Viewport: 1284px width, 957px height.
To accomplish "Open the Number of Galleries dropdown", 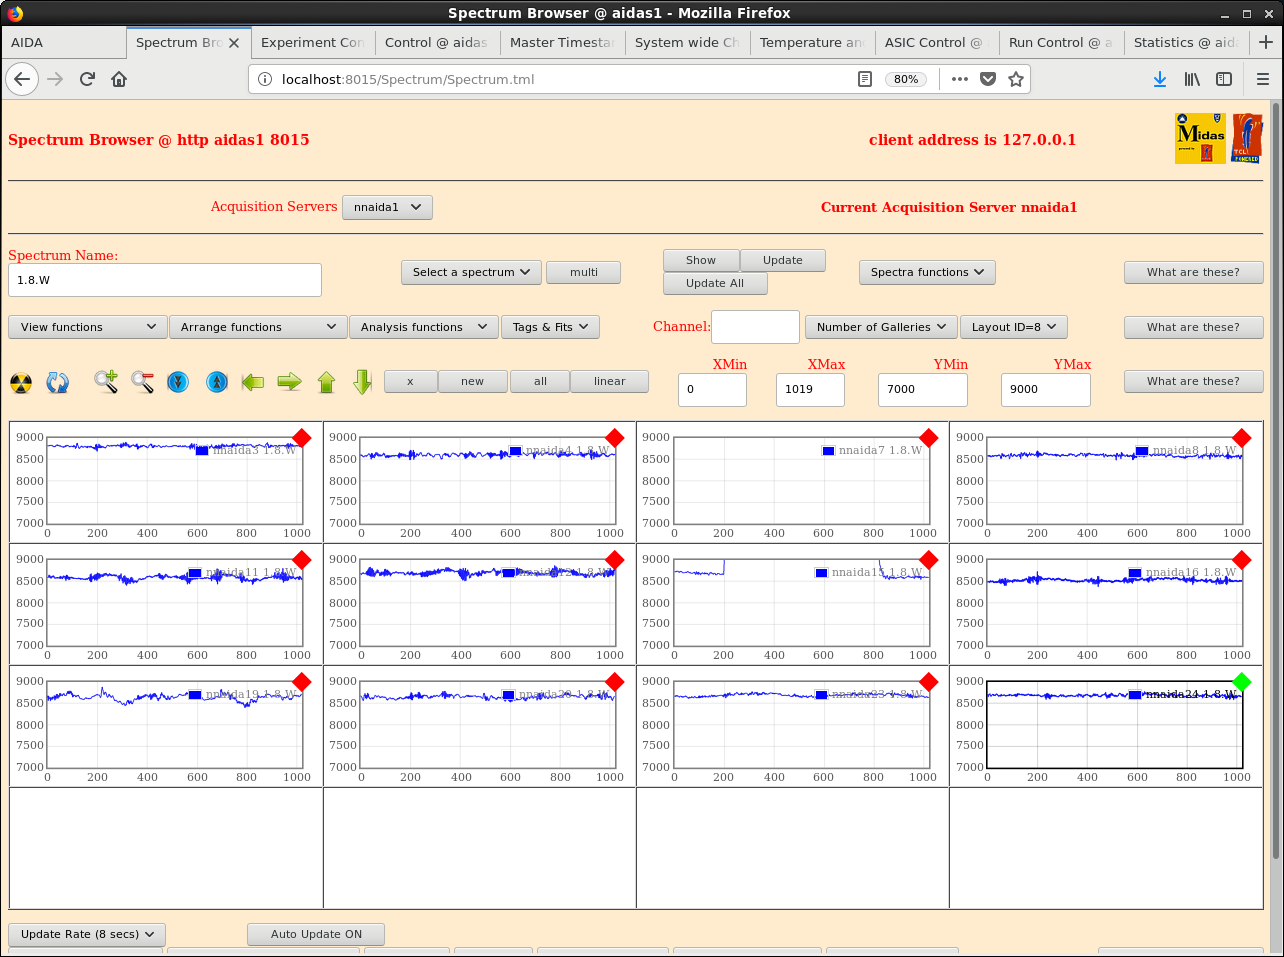I will click(881, 327).
